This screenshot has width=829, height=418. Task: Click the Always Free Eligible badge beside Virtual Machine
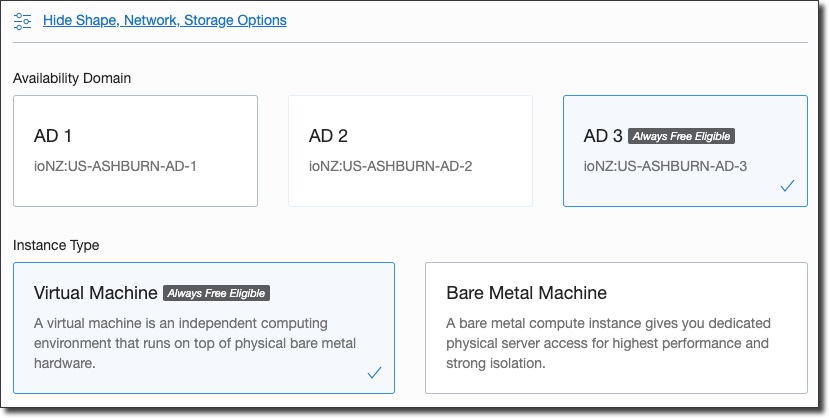216,293
